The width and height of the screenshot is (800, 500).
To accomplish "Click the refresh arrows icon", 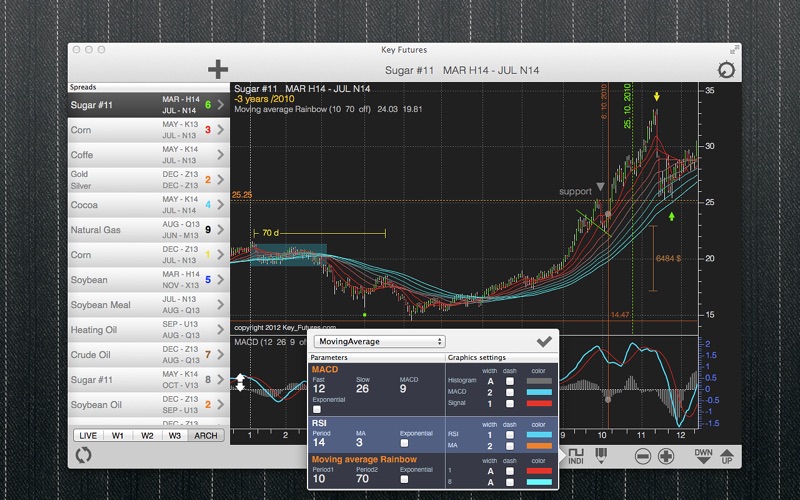I will (x=84, y=455).
